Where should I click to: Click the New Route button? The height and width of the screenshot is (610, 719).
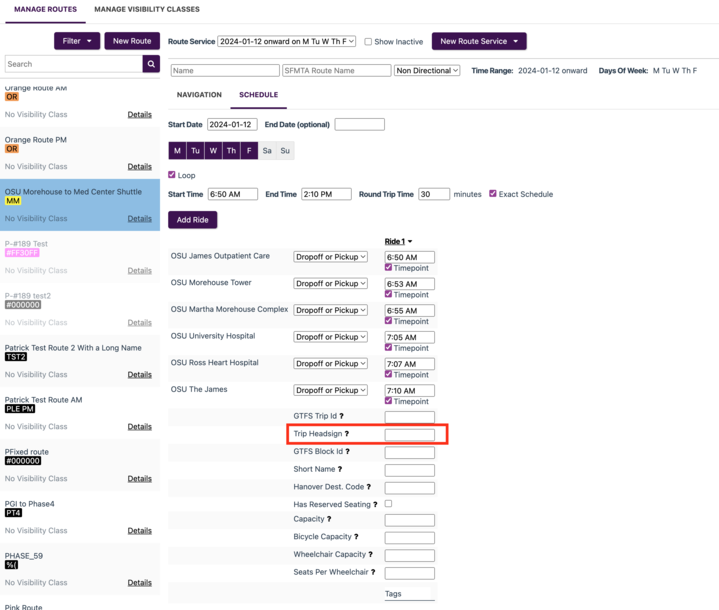click(x=132, y=41)
